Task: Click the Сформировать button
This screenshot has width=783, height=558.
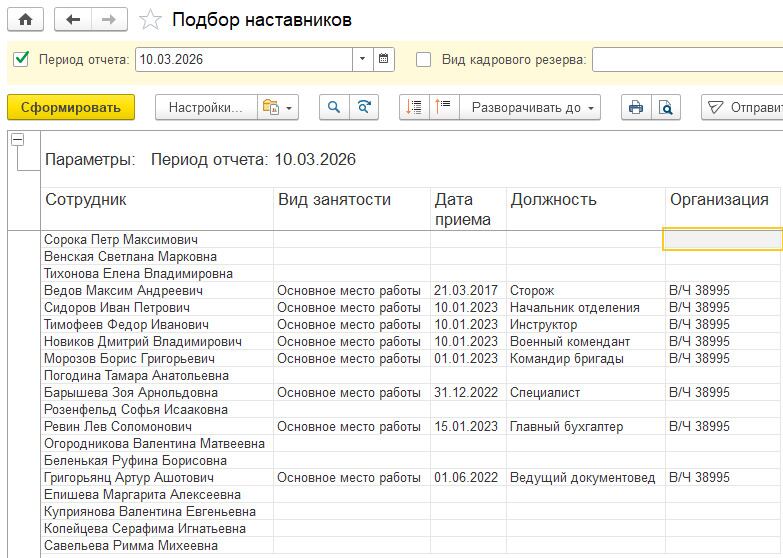Action: (70, 107)
